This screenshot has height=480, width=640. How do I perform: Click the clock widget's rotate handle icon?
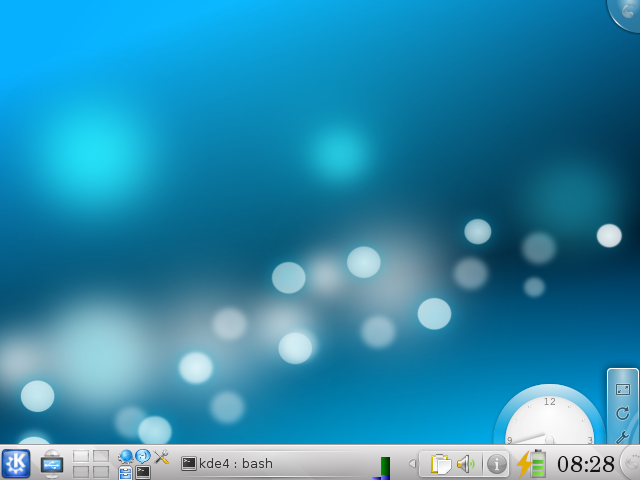(x=623, y=413)
